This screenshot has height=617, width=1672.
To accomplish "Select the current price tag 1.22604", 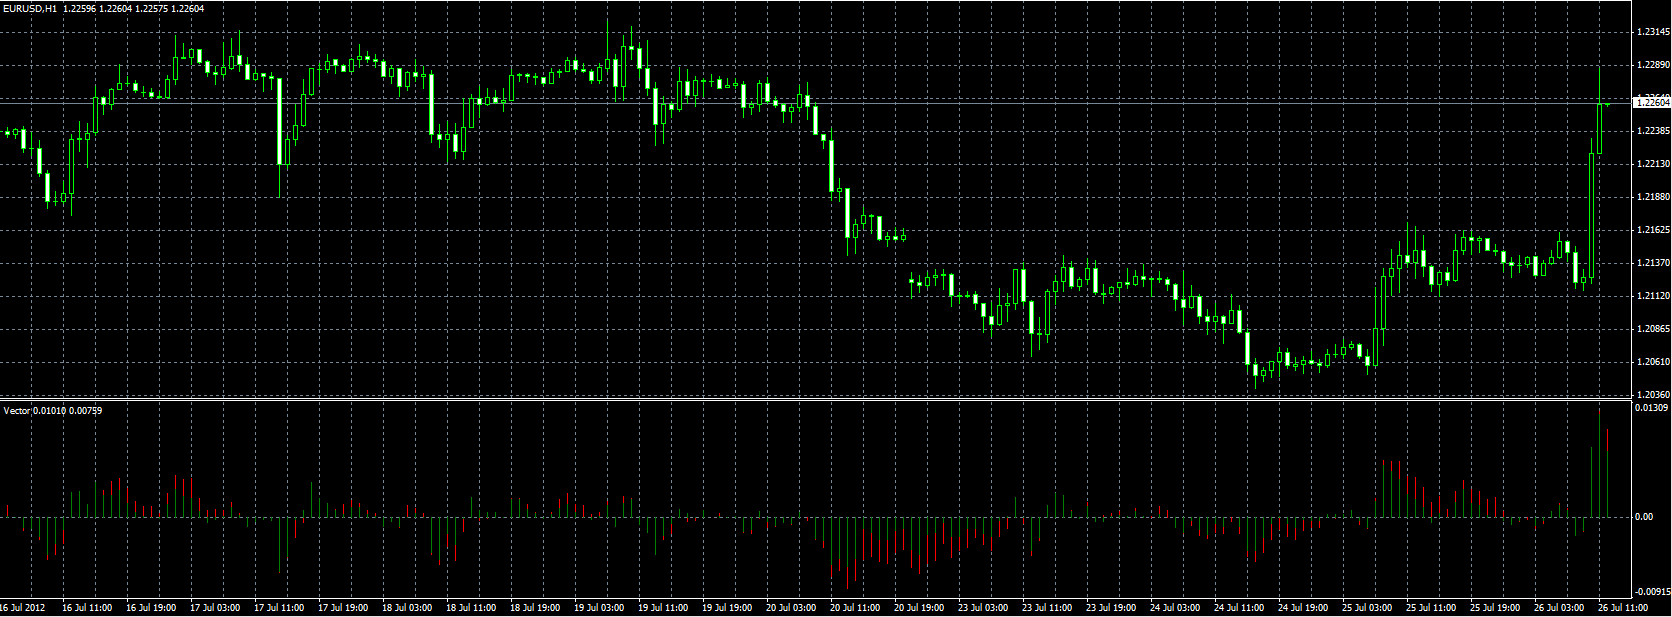I will (1651, 102).
